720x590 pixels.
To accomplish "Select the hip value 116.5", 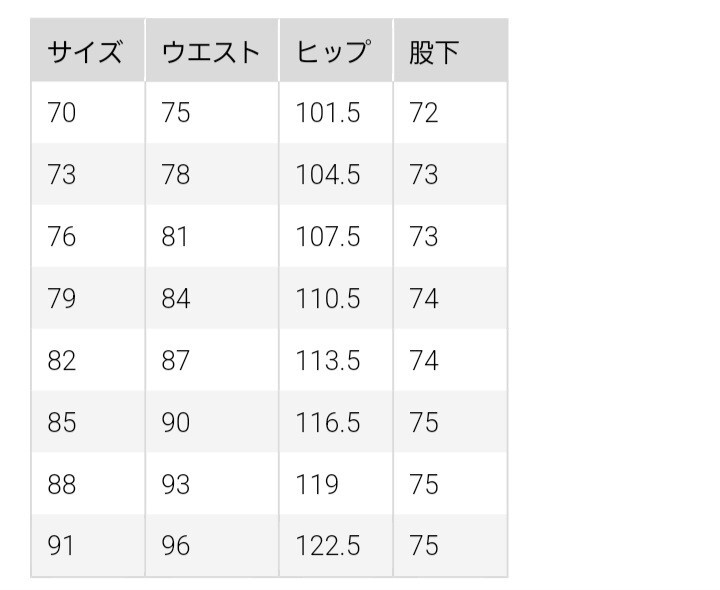I will (327, 423).
